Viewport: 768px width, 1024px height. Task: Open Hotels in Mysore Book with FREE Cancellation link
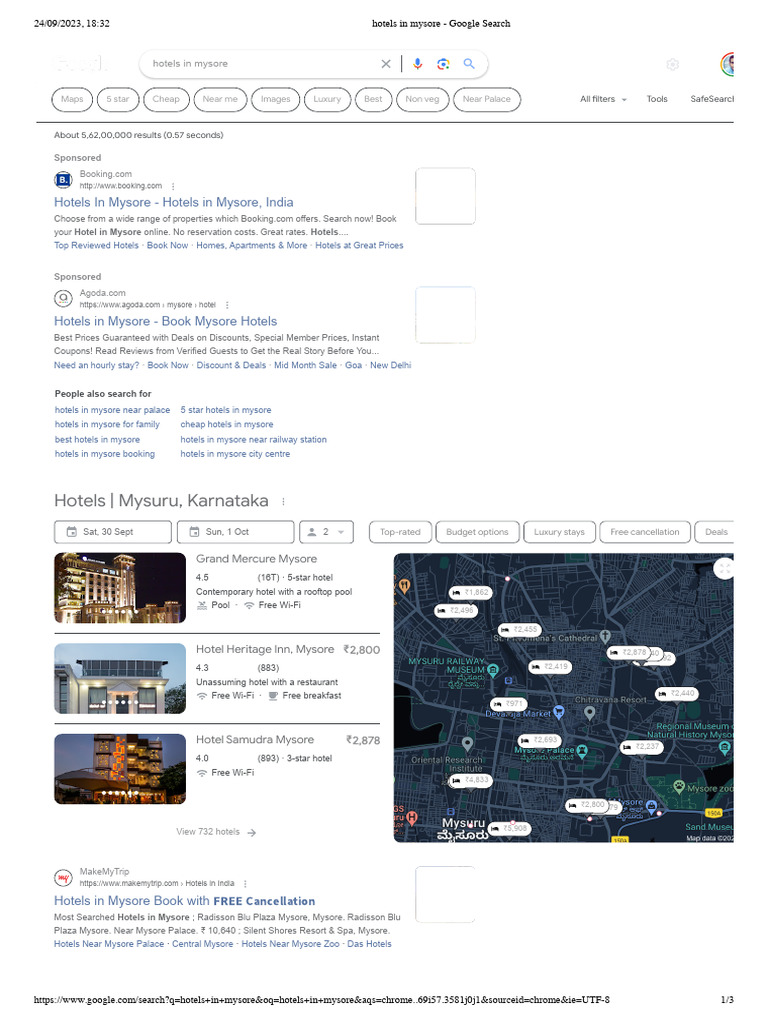coord(184,901)
